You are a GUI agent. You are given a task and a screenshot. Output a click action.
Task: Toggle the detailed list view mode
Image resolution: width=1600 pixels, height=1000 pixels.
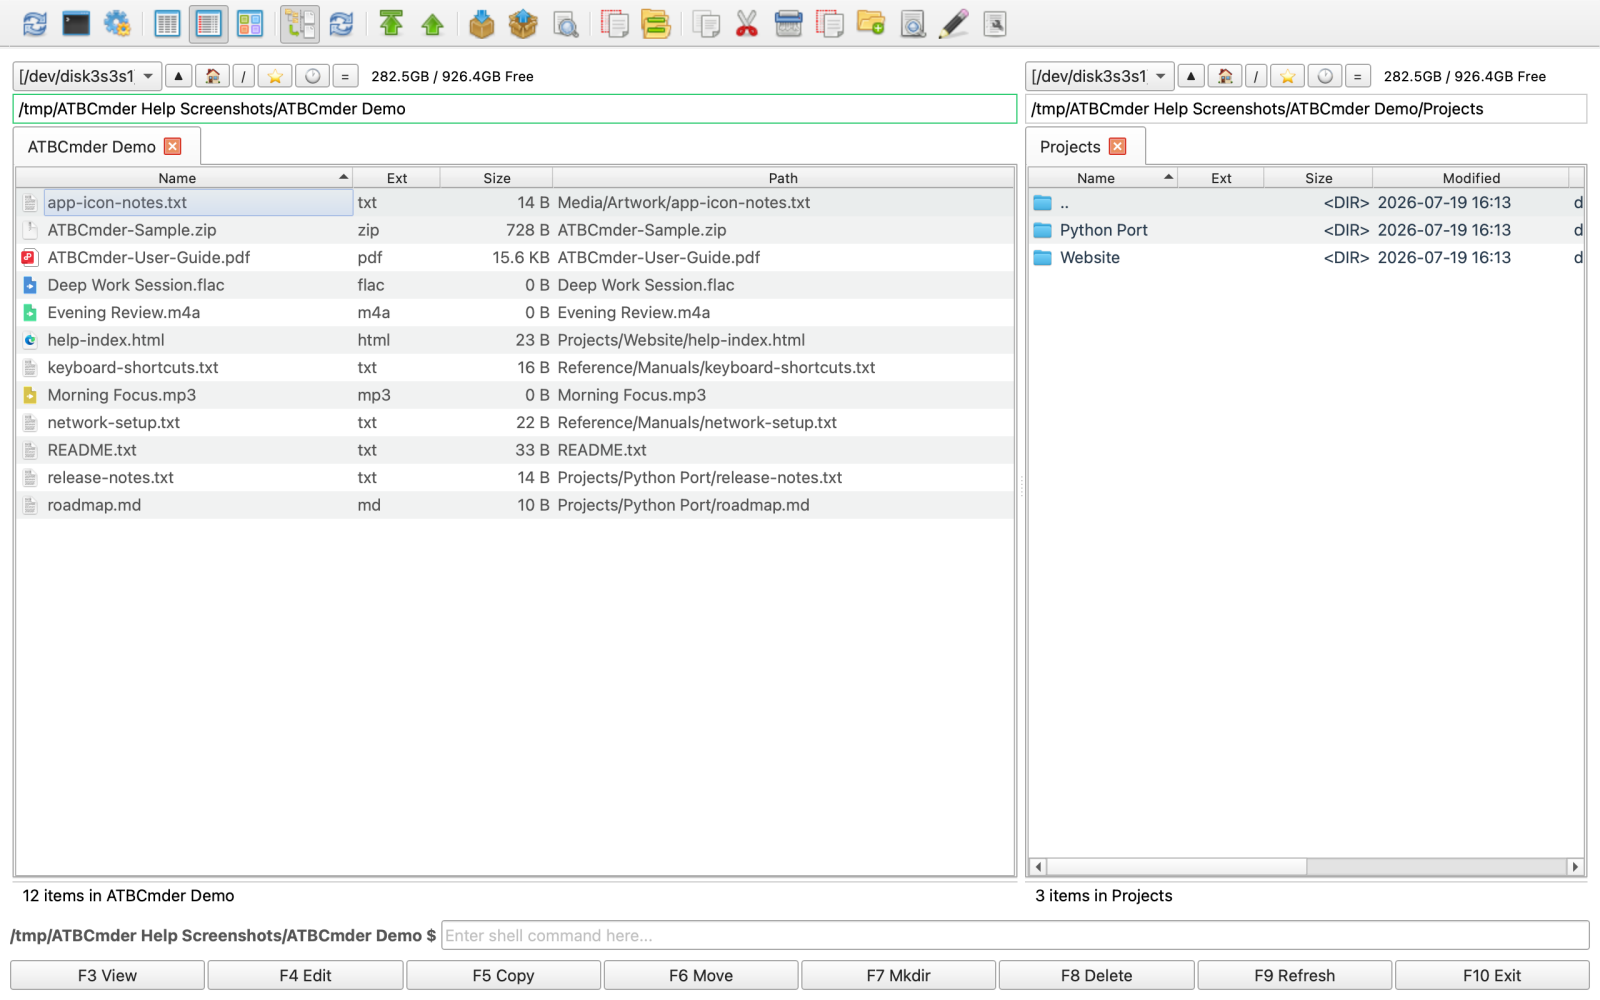[208, 24]
